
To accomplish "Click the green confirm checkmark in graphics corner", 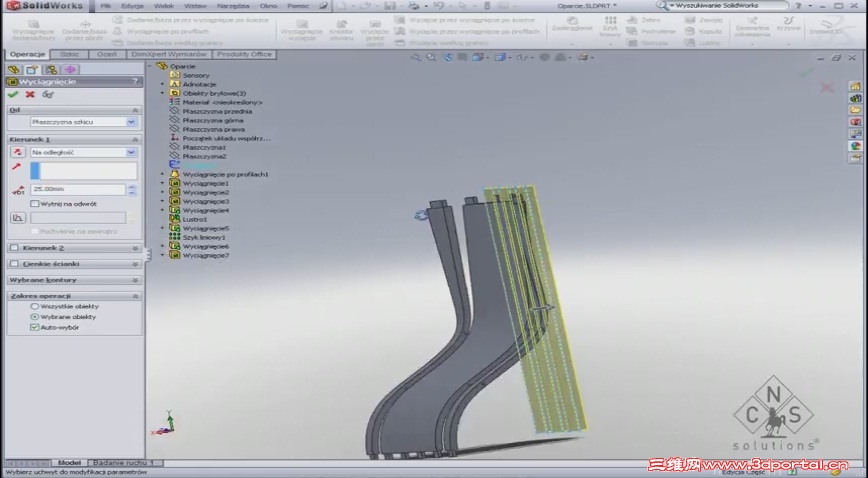I will (807, 72).
